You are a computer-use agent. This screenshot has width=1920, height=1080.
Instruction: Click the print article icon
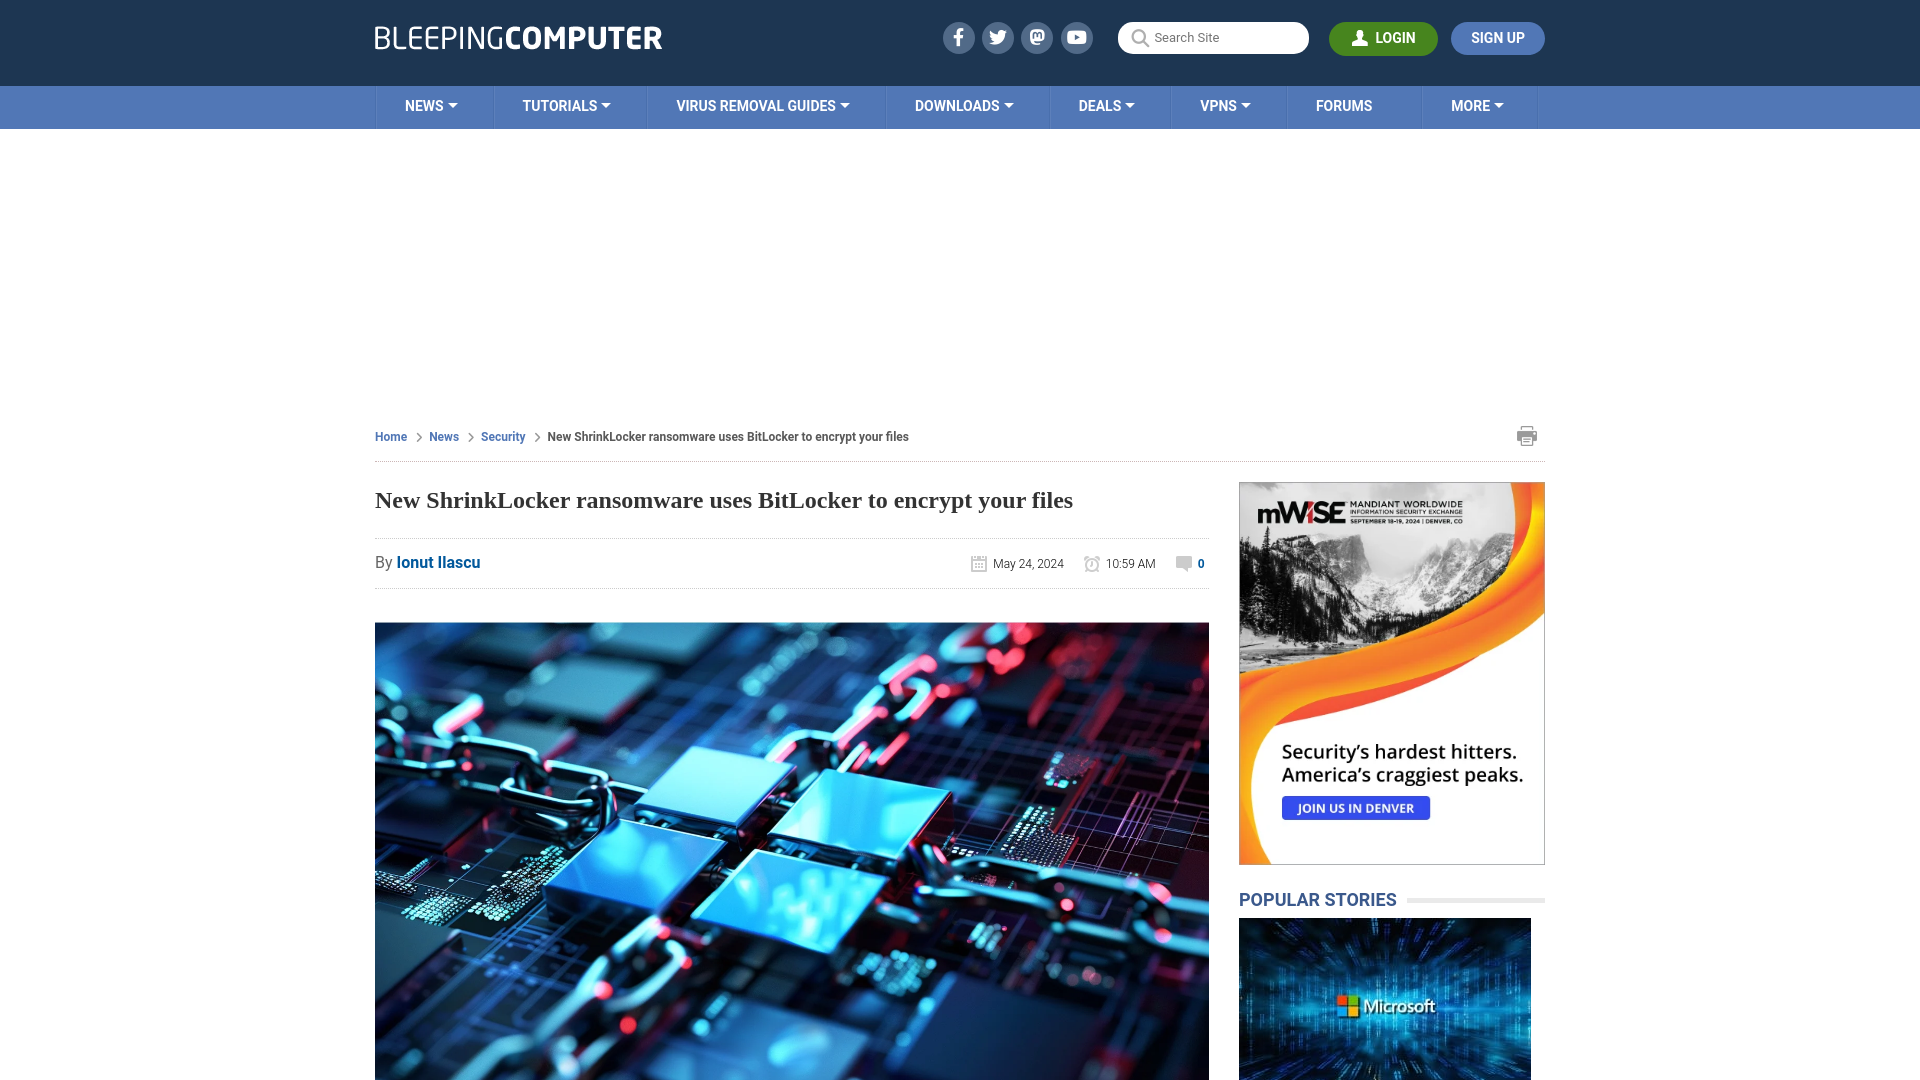click(x=1526, y=435)
